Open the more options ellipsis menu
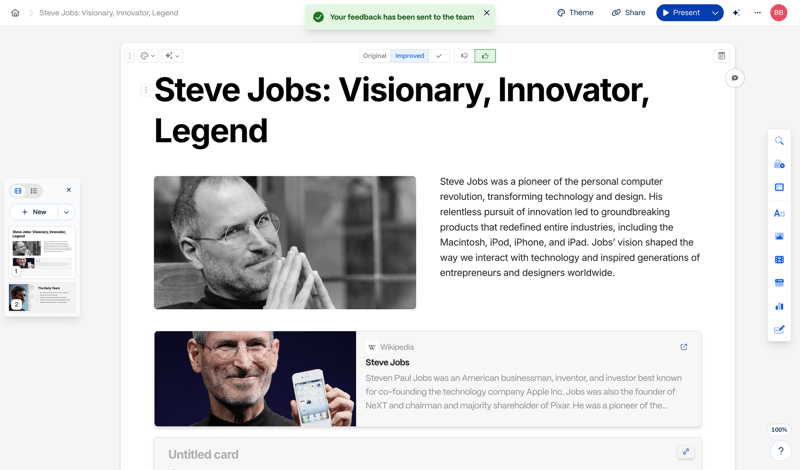 [x=757, y=13]
